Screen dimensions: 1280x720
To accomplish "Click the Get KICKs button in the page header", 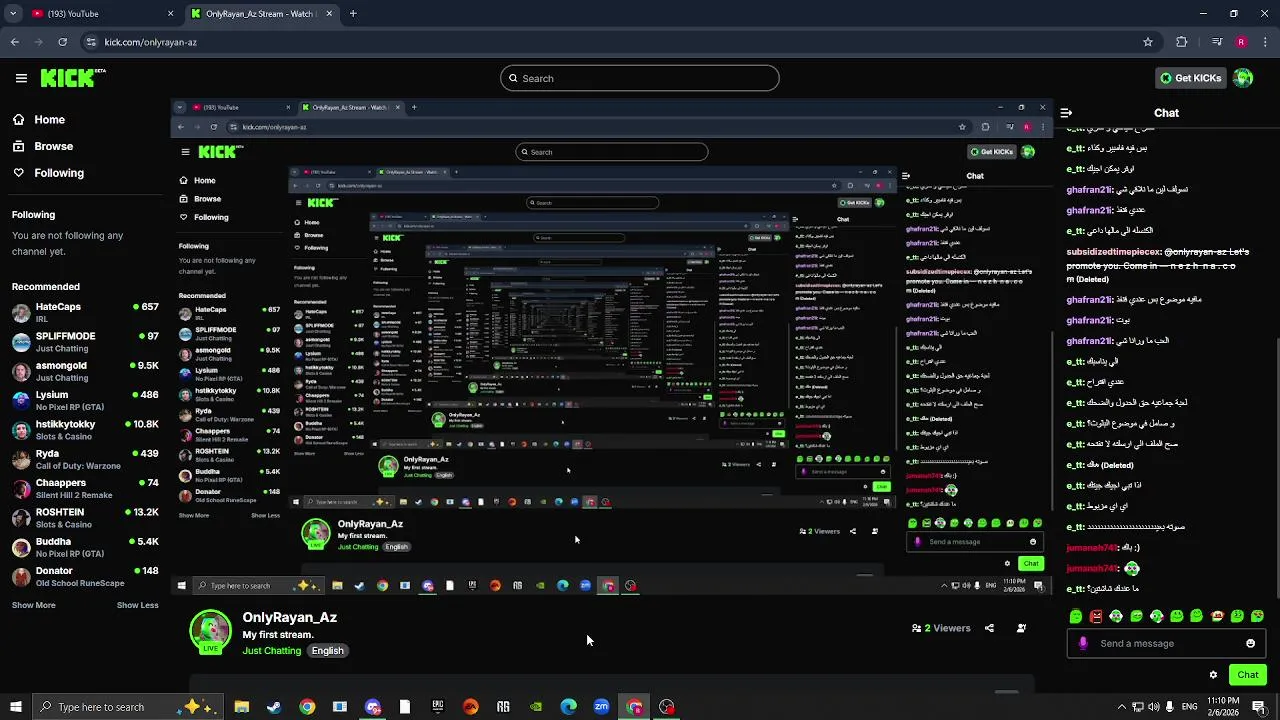I will (1190, 78).
